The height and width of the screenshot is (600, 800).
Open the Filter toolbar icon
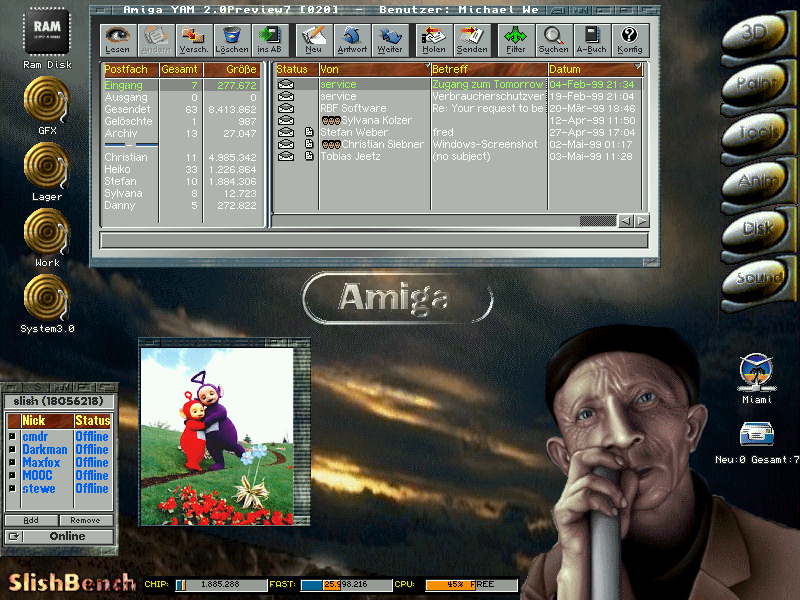(515, 39)
